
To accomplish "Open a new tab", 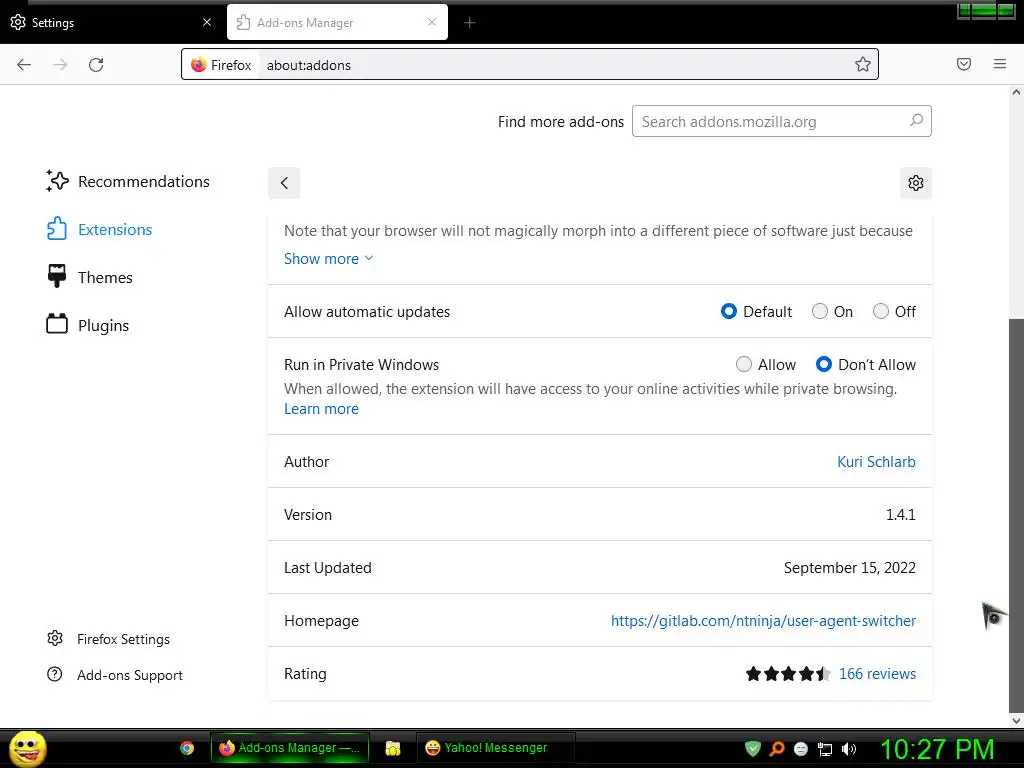I will point(470,23).
